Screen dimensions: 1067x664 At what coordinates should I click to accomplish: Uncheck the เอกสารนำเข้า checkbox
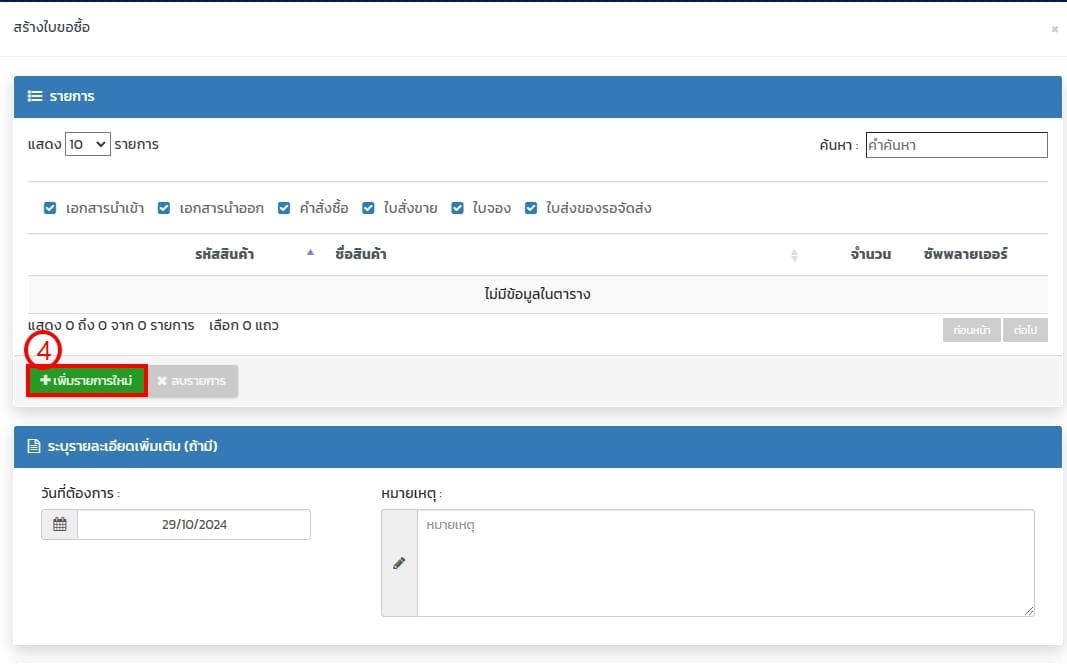(50, 209)
